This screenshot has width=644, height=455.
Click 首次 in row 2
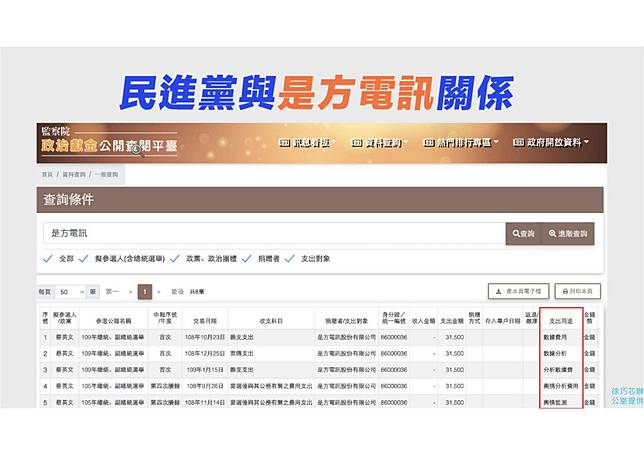point(165,354)
